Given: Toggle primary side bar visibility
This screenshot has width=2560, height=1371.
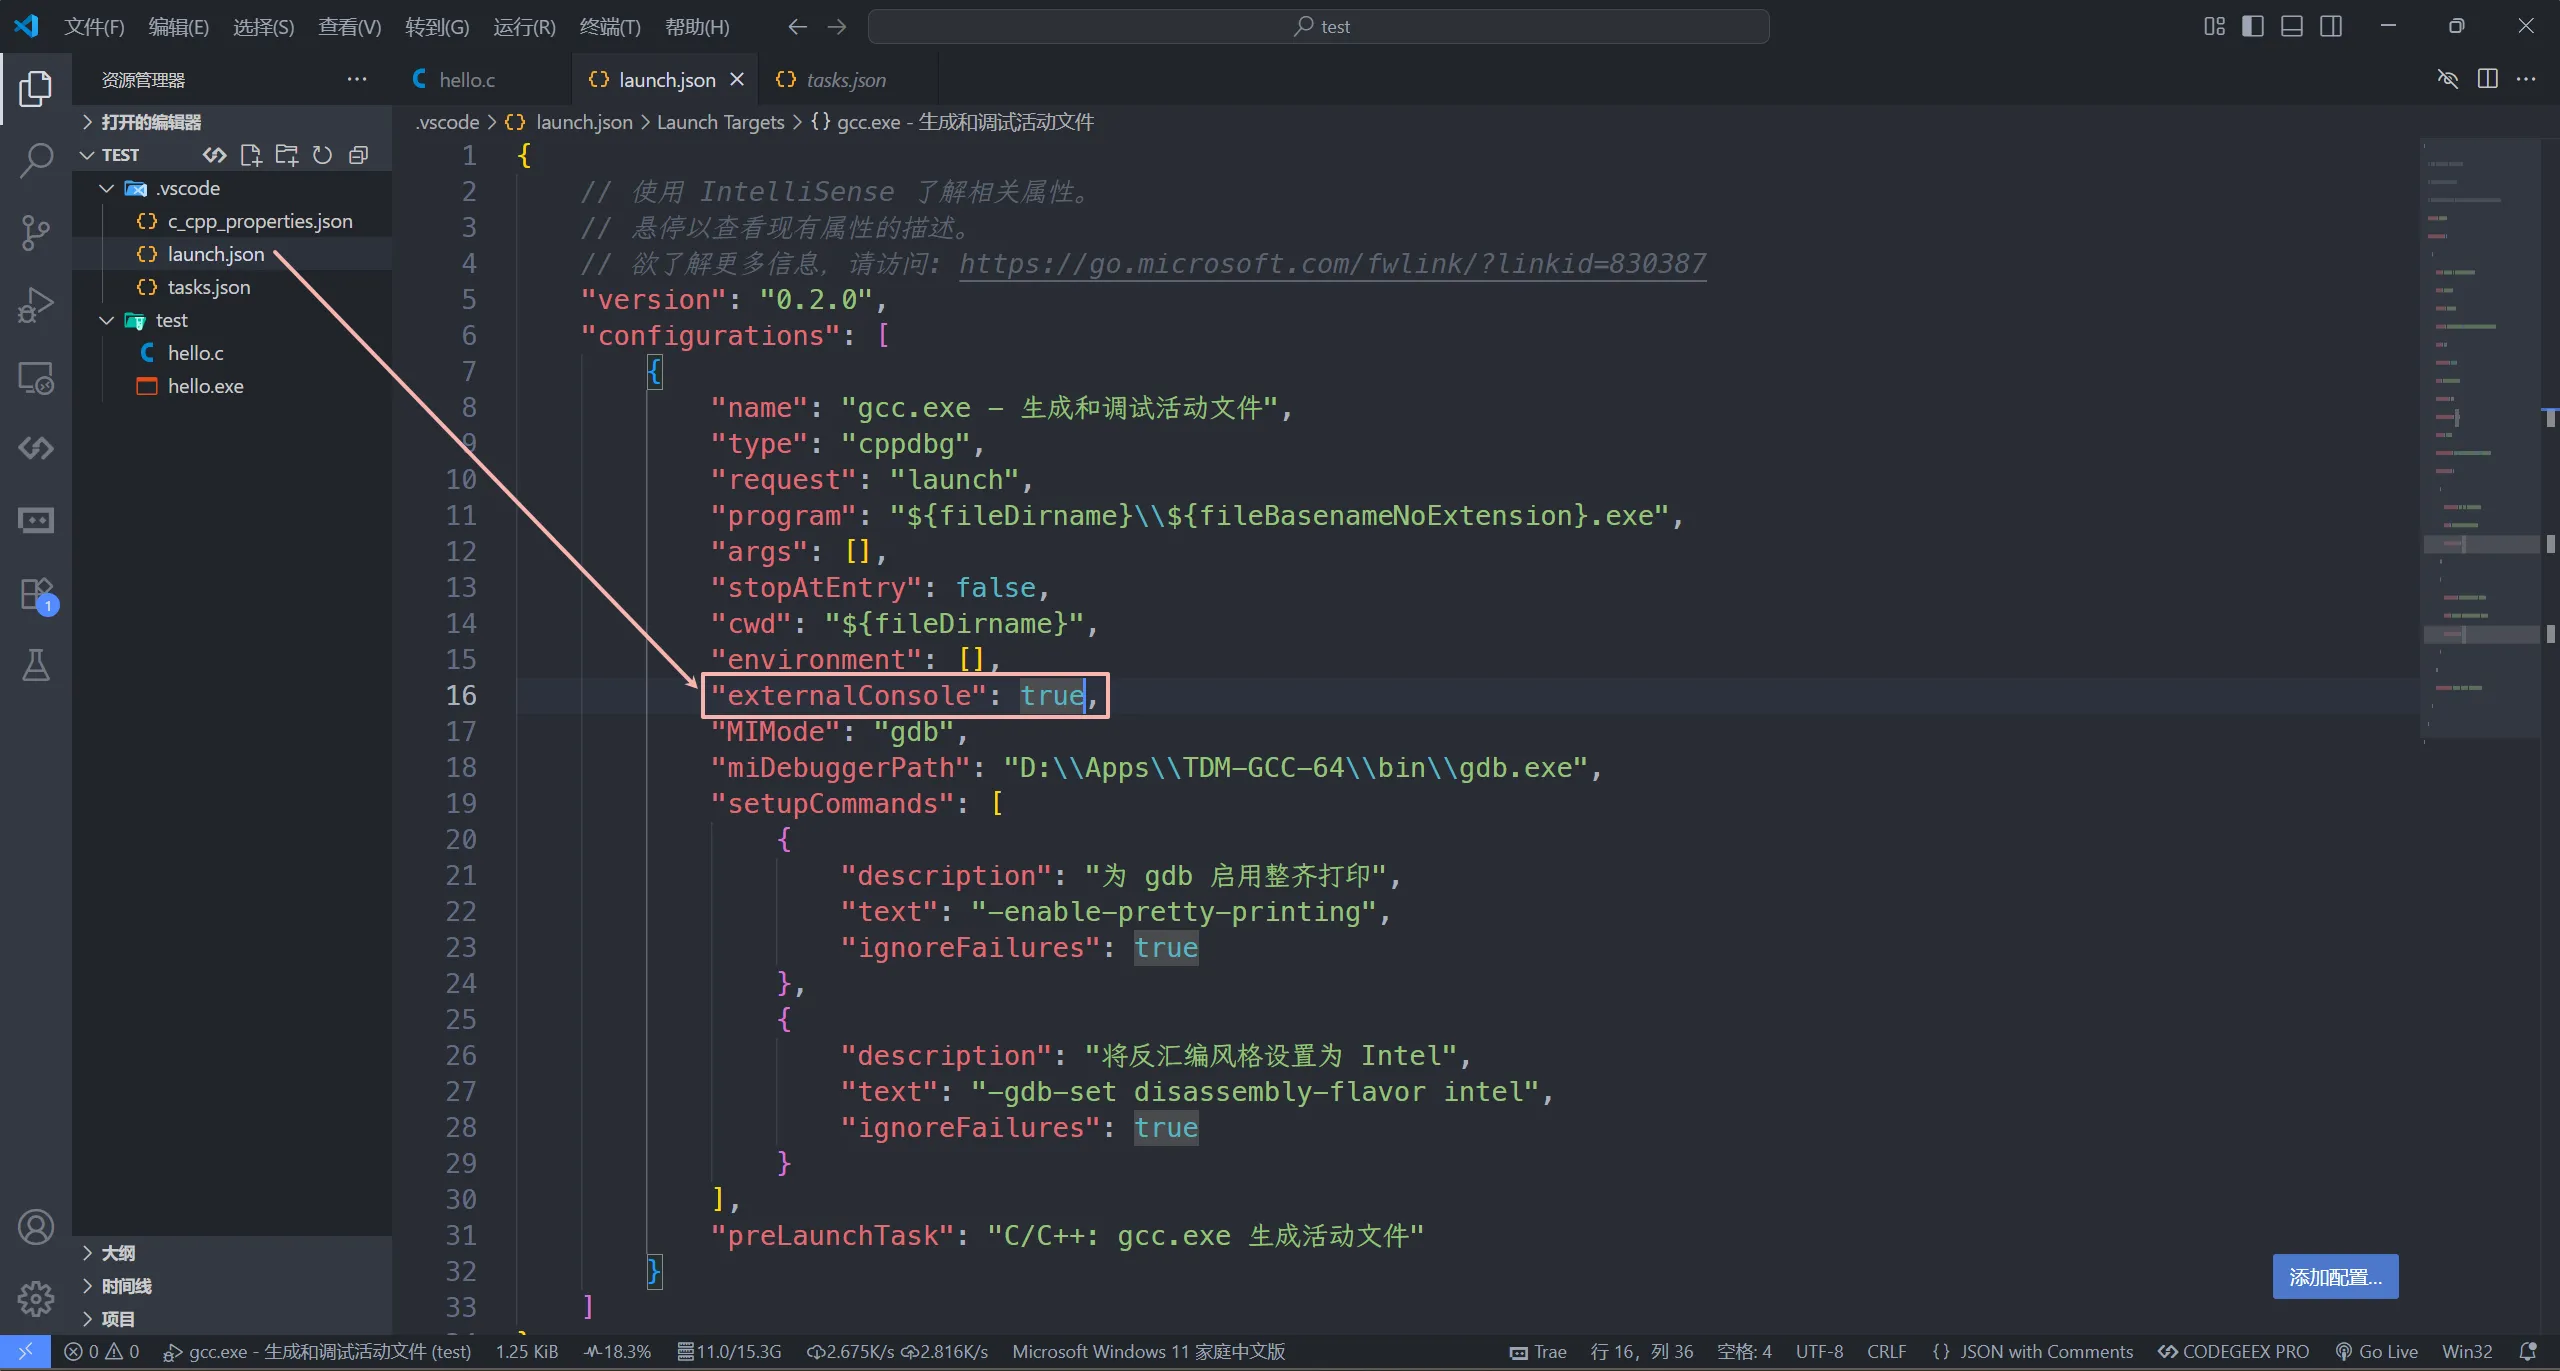Looking at the screenshot, I should tap(2253, 26).
